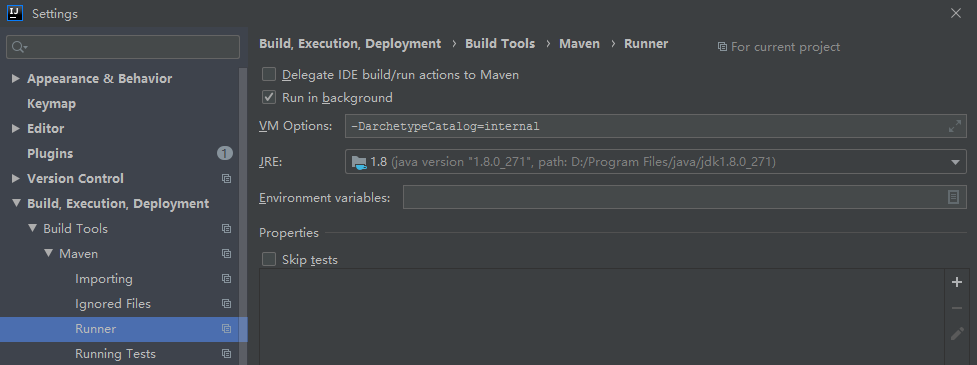This screenshot has height=365, width=977.
Task: Collapse the Maven tree node
Action: click(49, 254)
